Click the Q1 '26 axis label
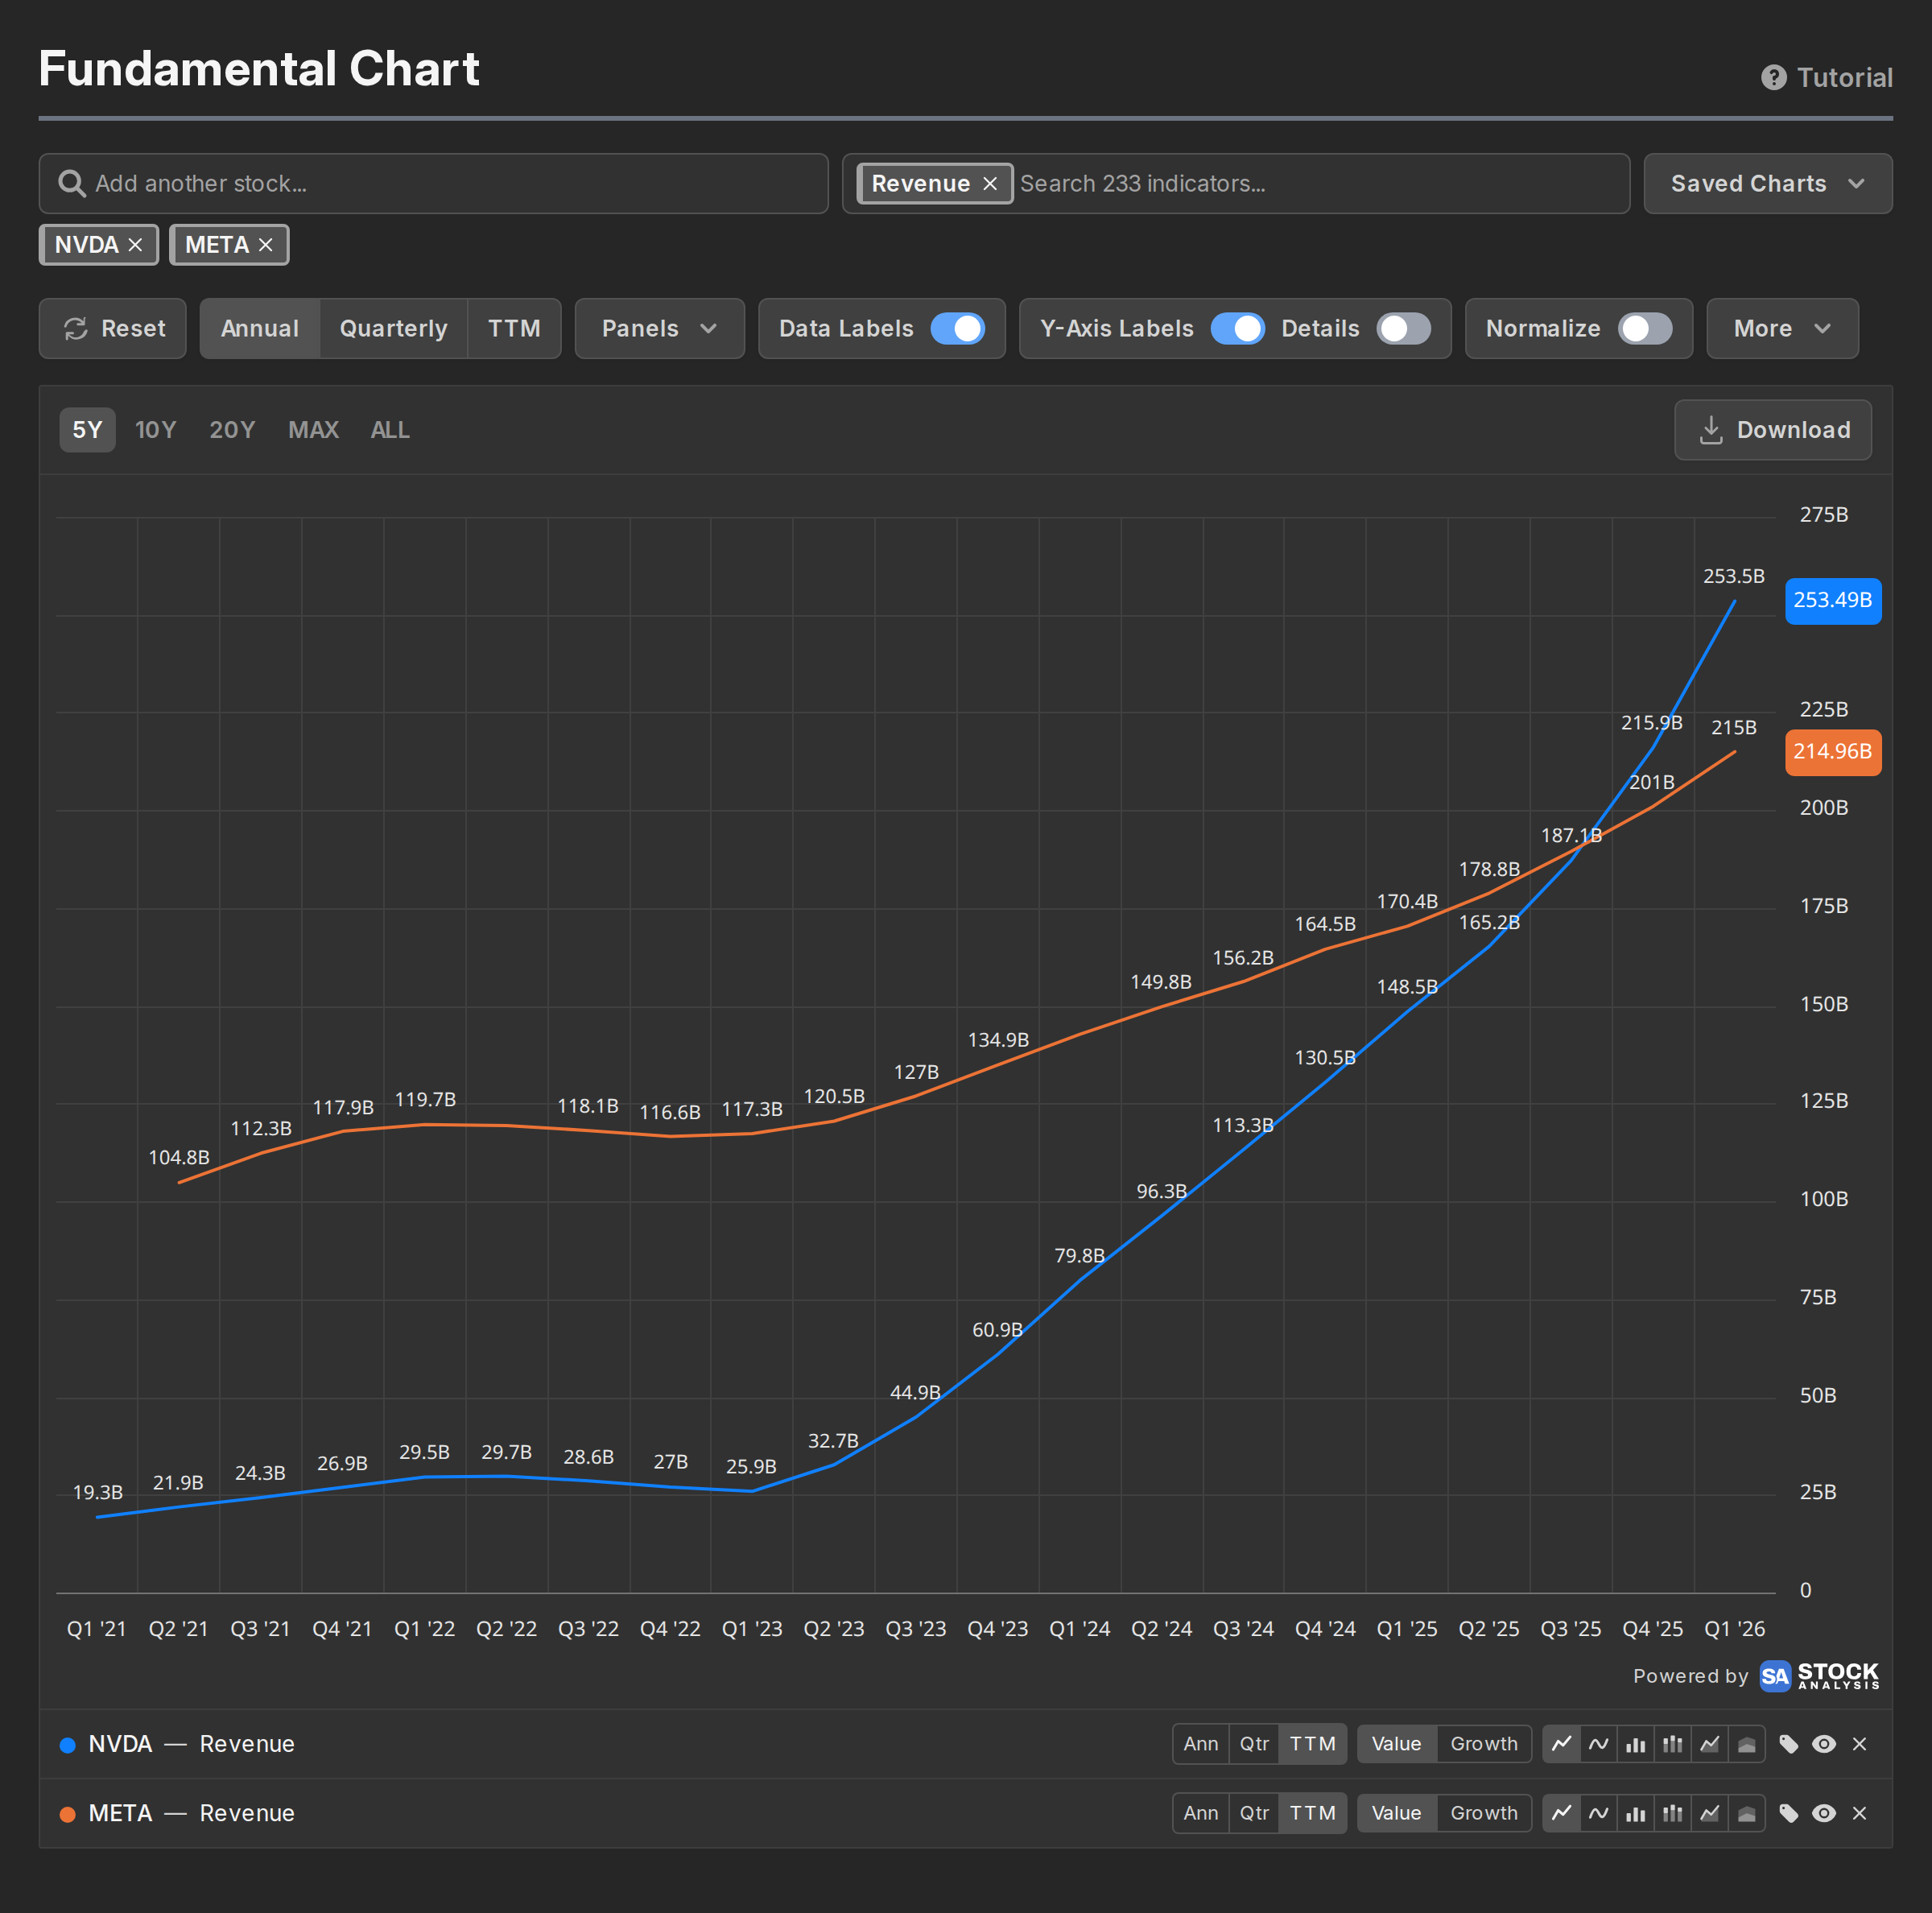This screenshot has height=1913, width=1932. pos(1734,1629)
